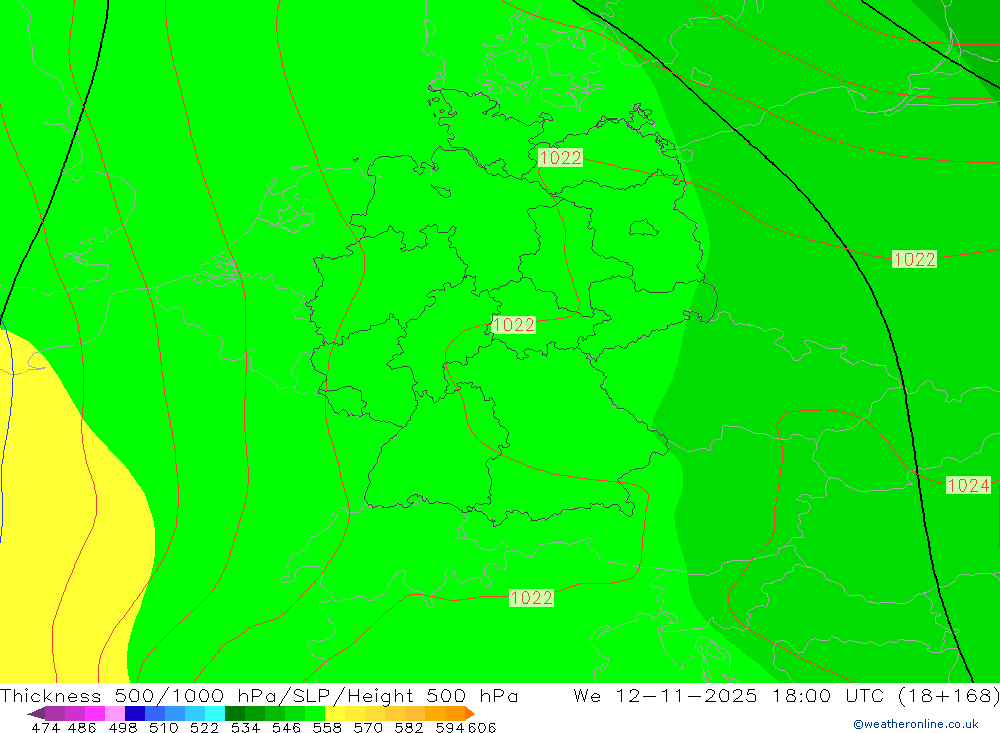Screen dimensions: 1000x733
Task: Click the 'Thickness 500/1000 hPa/SLP/Height 500 hPa' title
Action: coord(259,695)
